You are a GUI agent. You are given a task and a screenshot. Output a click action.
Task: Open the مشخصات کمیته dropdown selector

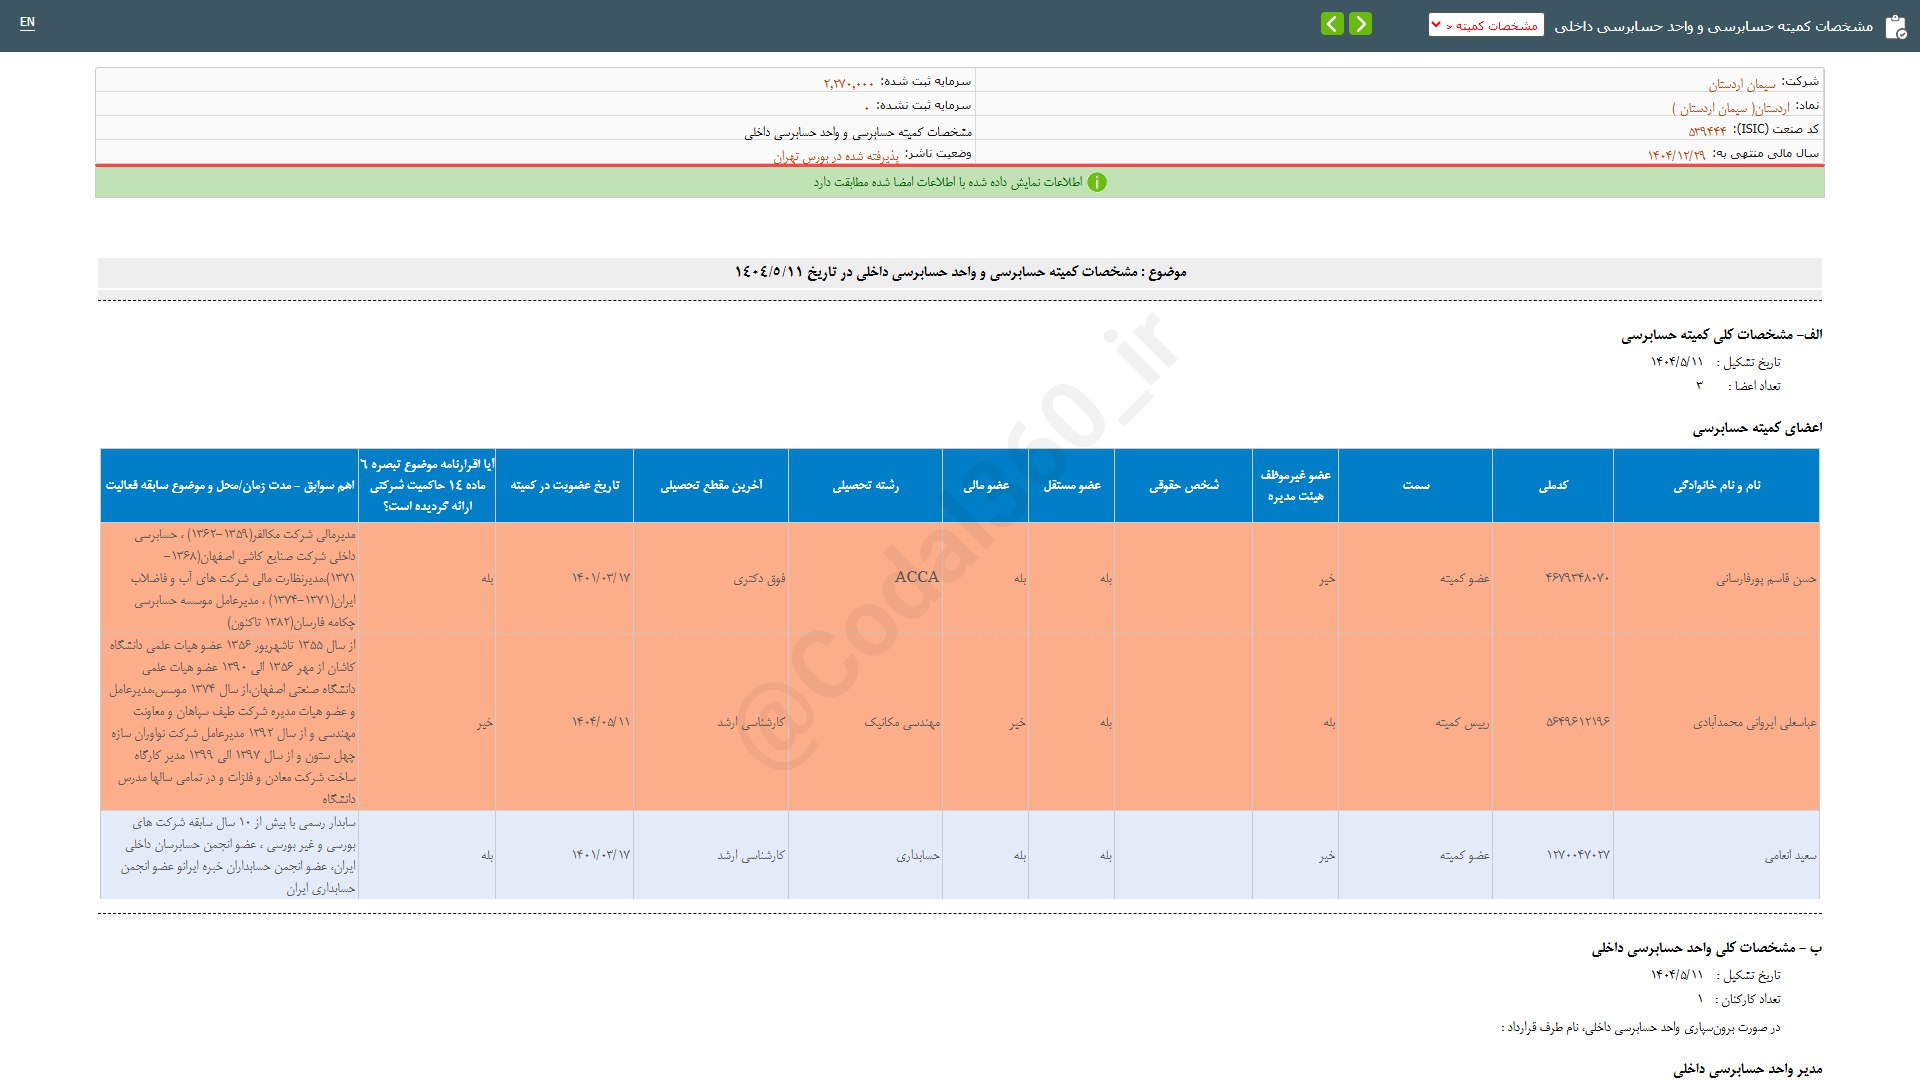click(1486, 25)
